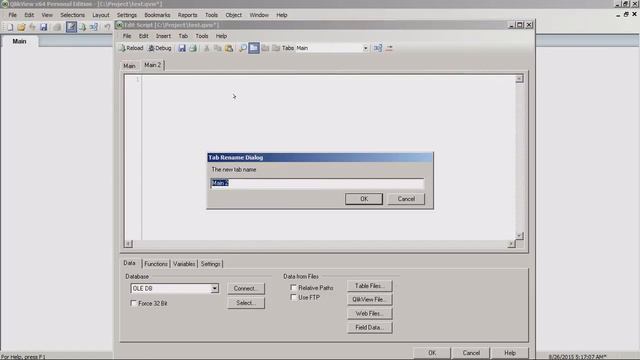The height and width of the screenshot is (360, 640).
Task: Click the Reload icon in main toolbar
Action: point(82,27)
